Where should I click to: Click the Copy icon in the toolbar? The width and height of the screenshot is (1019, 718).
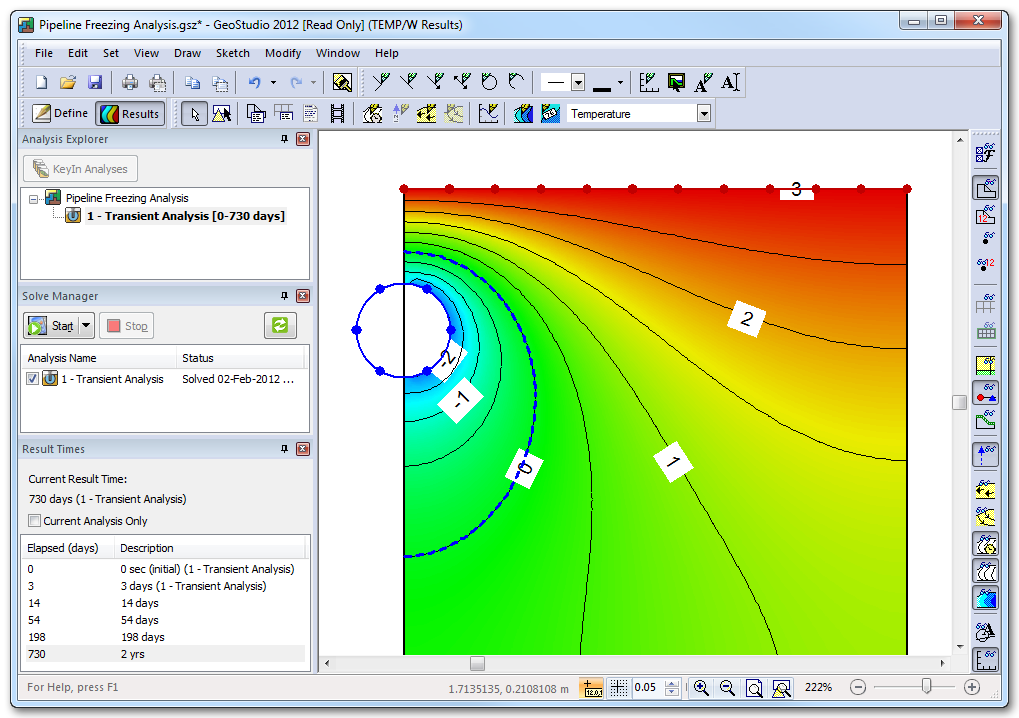192,83
